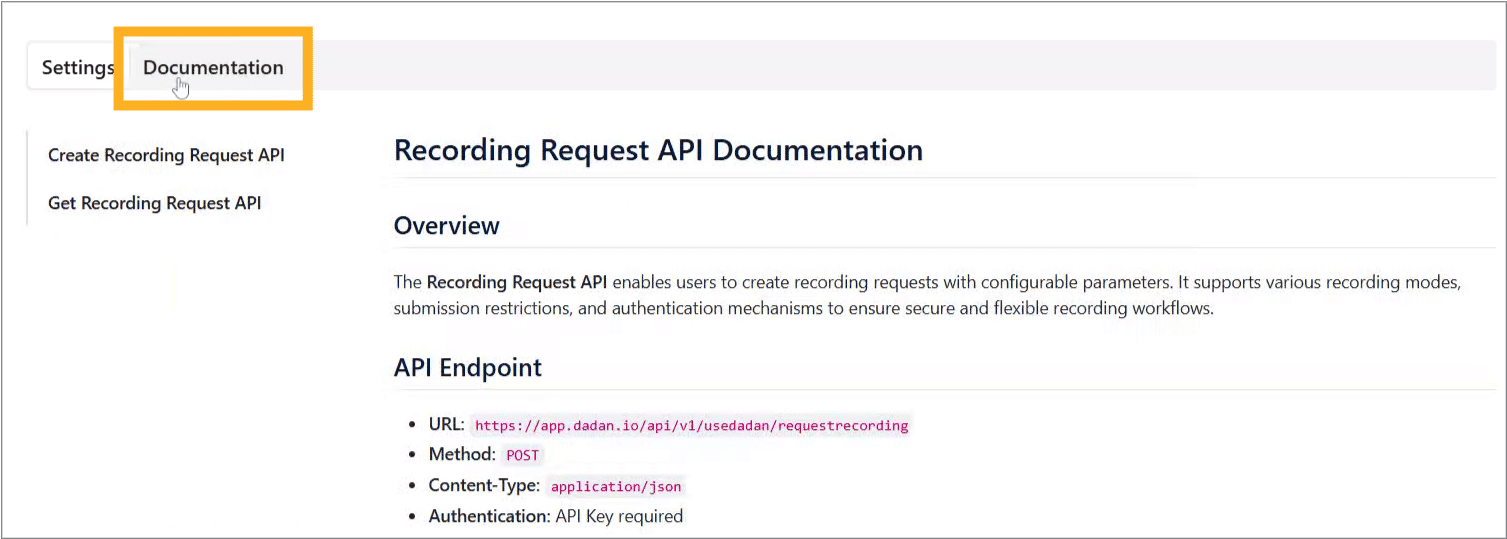Click the 'Method:' bullet label
Image resolution: width=1507 pixels, height=539 pixels.
tap(462, 454)
